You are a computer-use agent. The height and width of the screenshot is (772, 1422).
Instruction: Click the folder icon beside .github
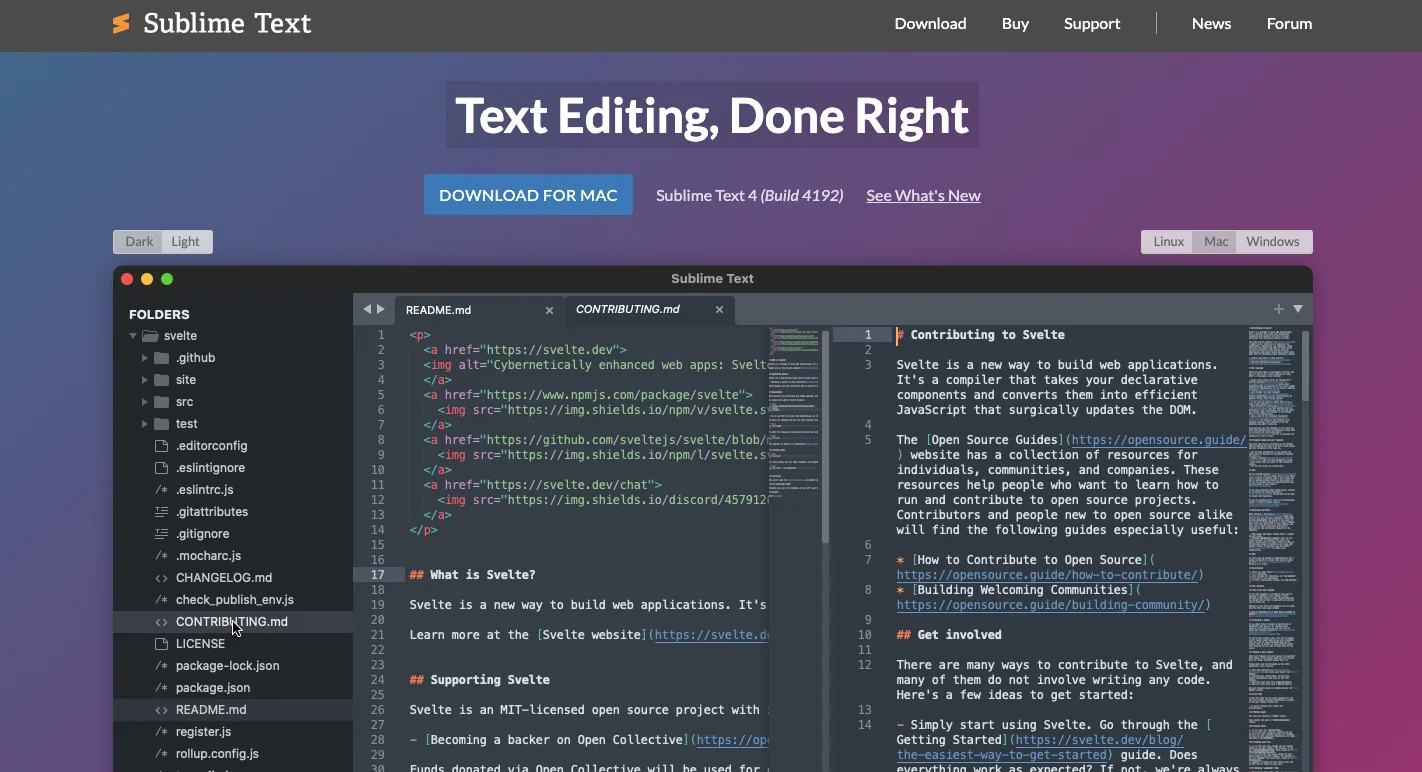coord(163,357)
